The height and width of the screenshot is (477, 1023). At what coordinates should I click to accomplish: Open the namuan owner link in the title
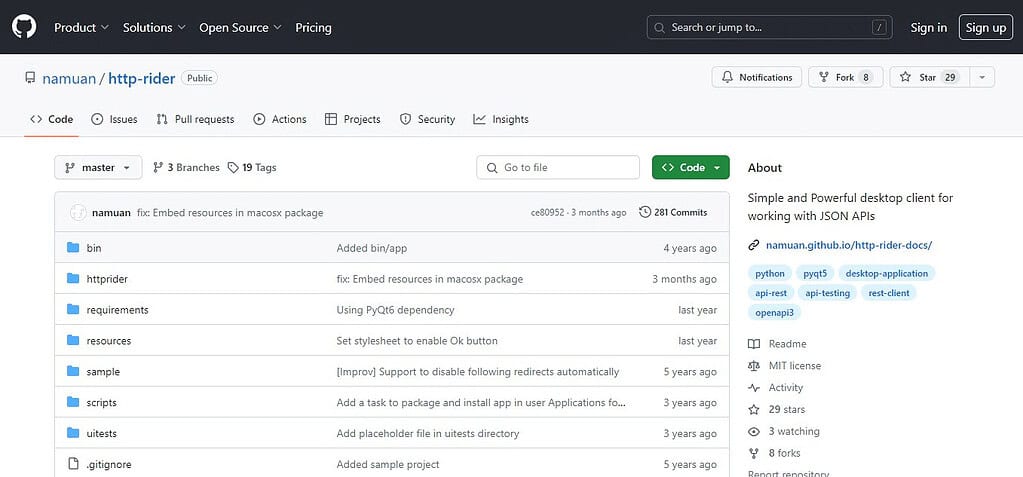(69, 79)
